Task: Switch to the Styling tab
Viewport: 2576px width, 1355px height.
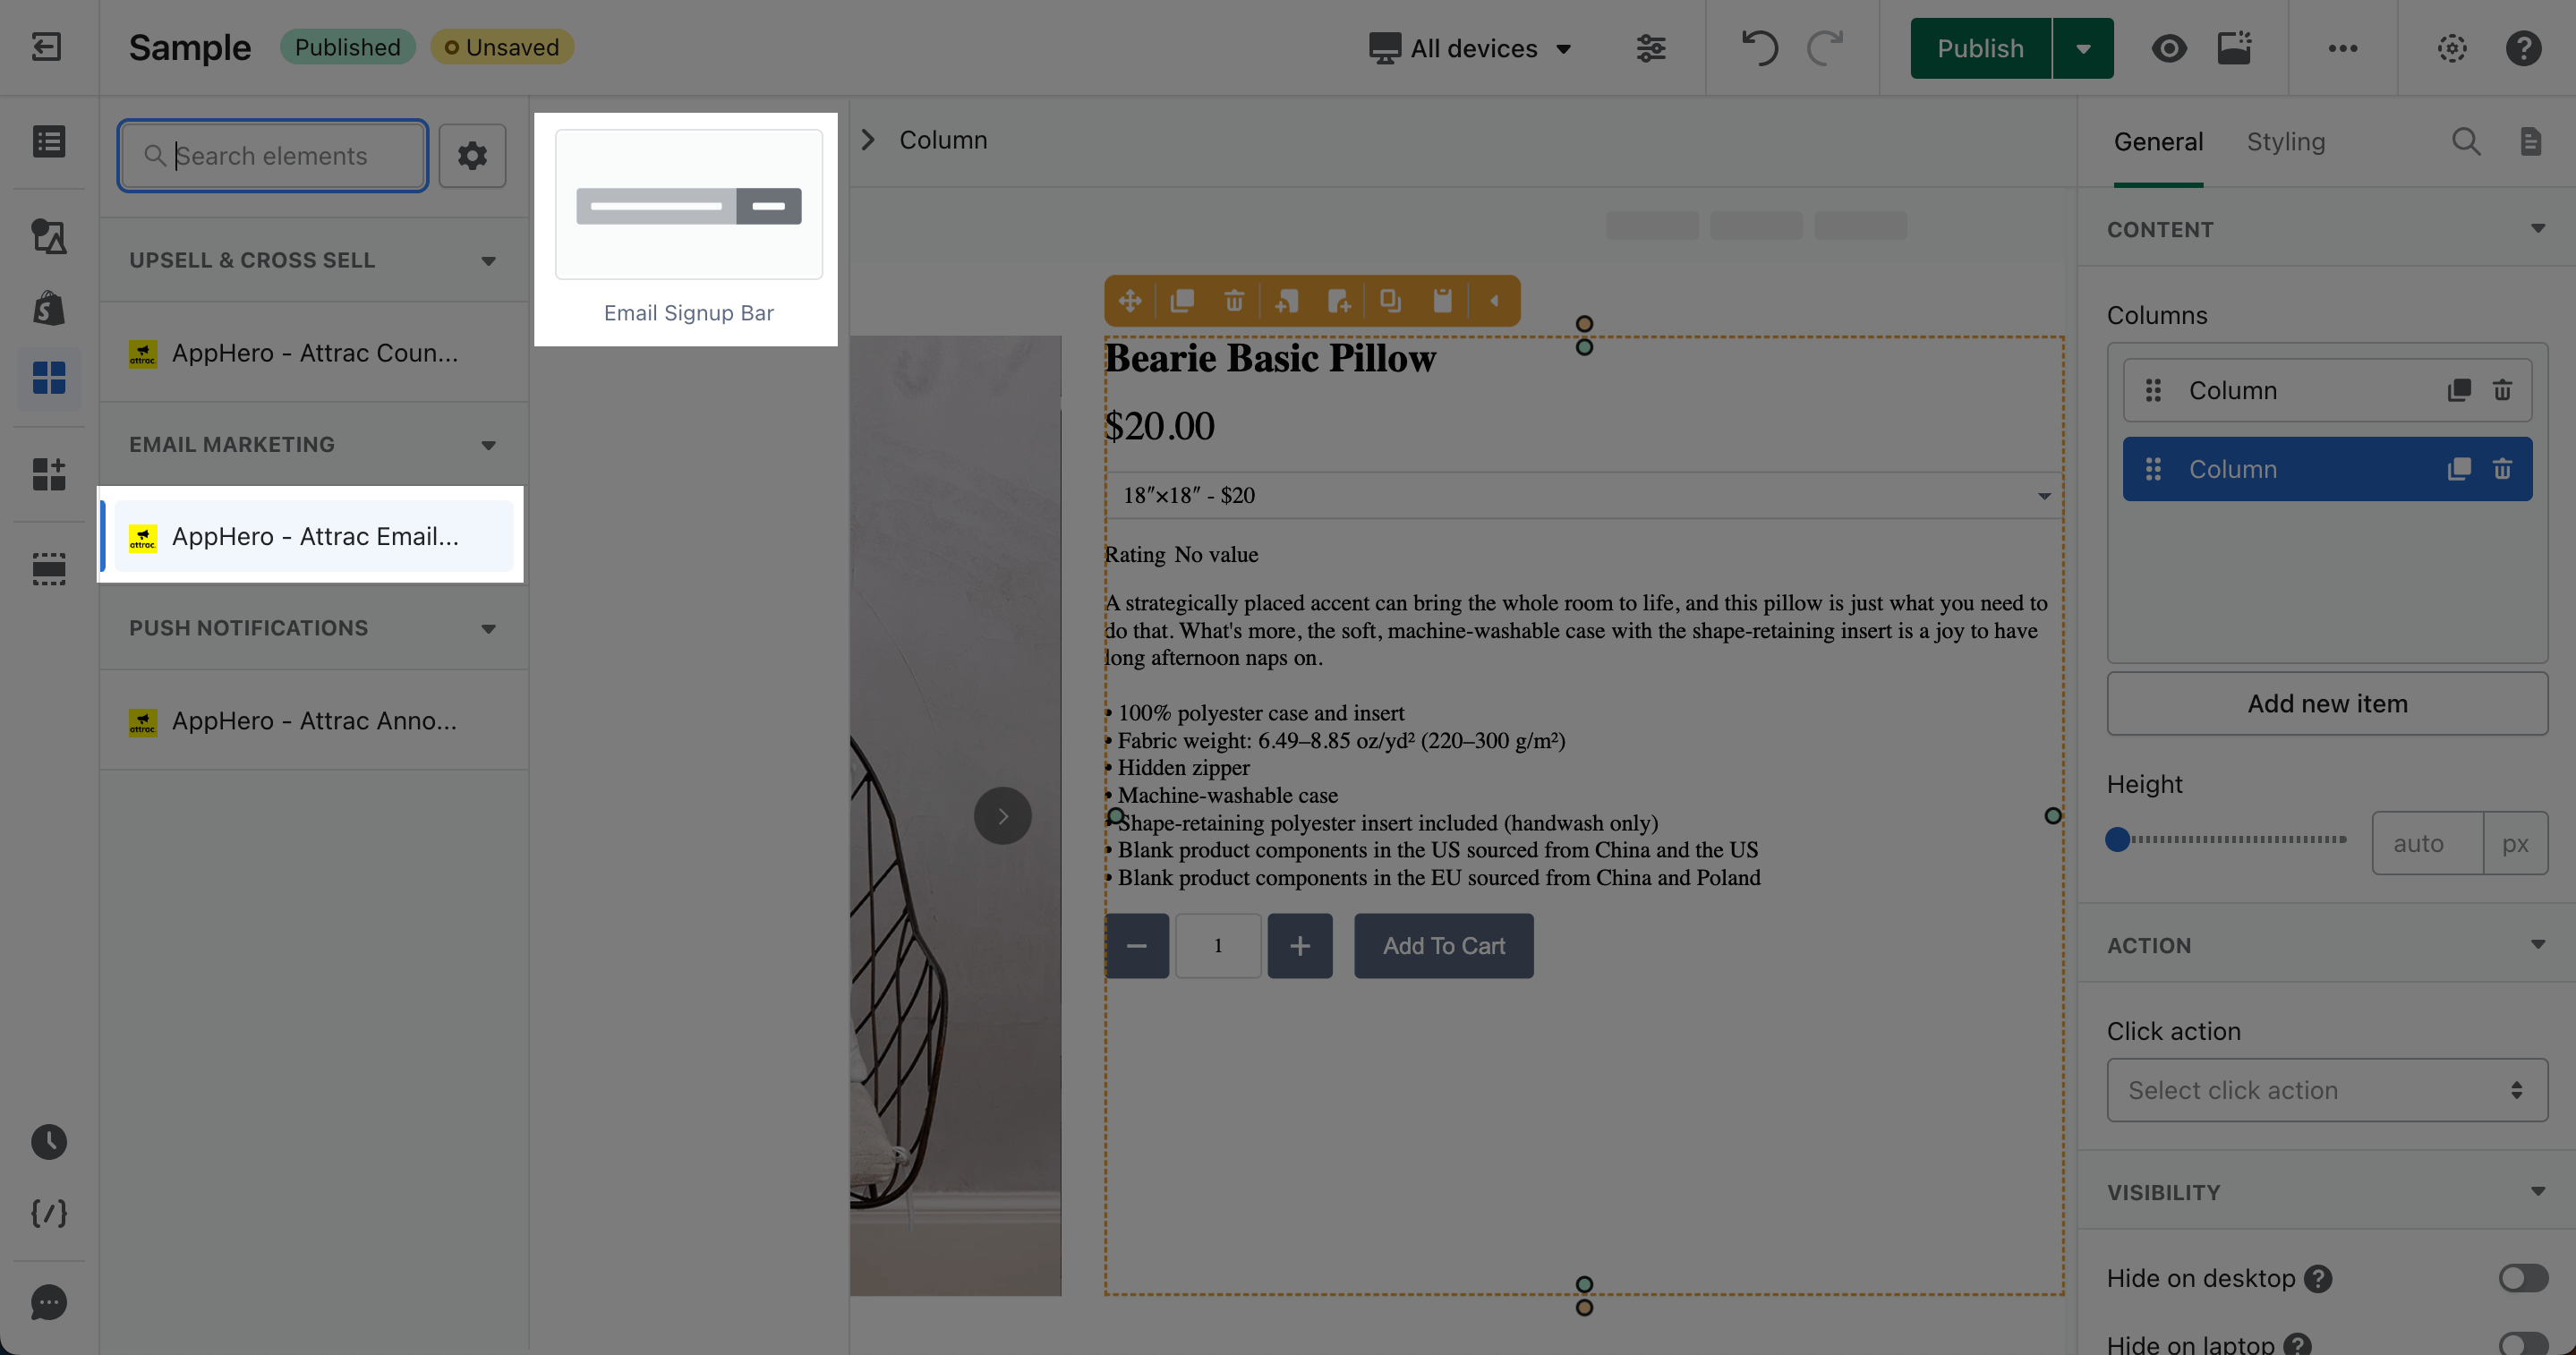Action: click(x=2285, y=141)
